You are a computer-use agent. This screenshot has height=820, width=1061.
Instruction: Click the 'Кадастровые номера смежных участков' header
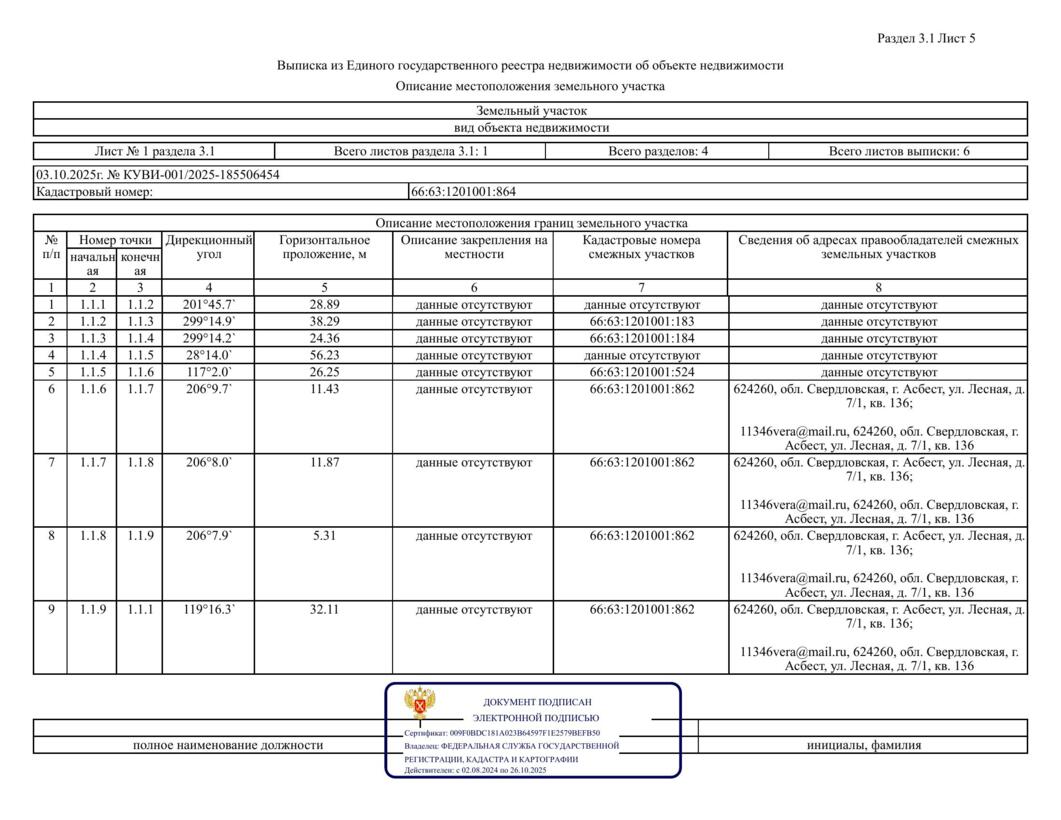(x=641, y=248)
